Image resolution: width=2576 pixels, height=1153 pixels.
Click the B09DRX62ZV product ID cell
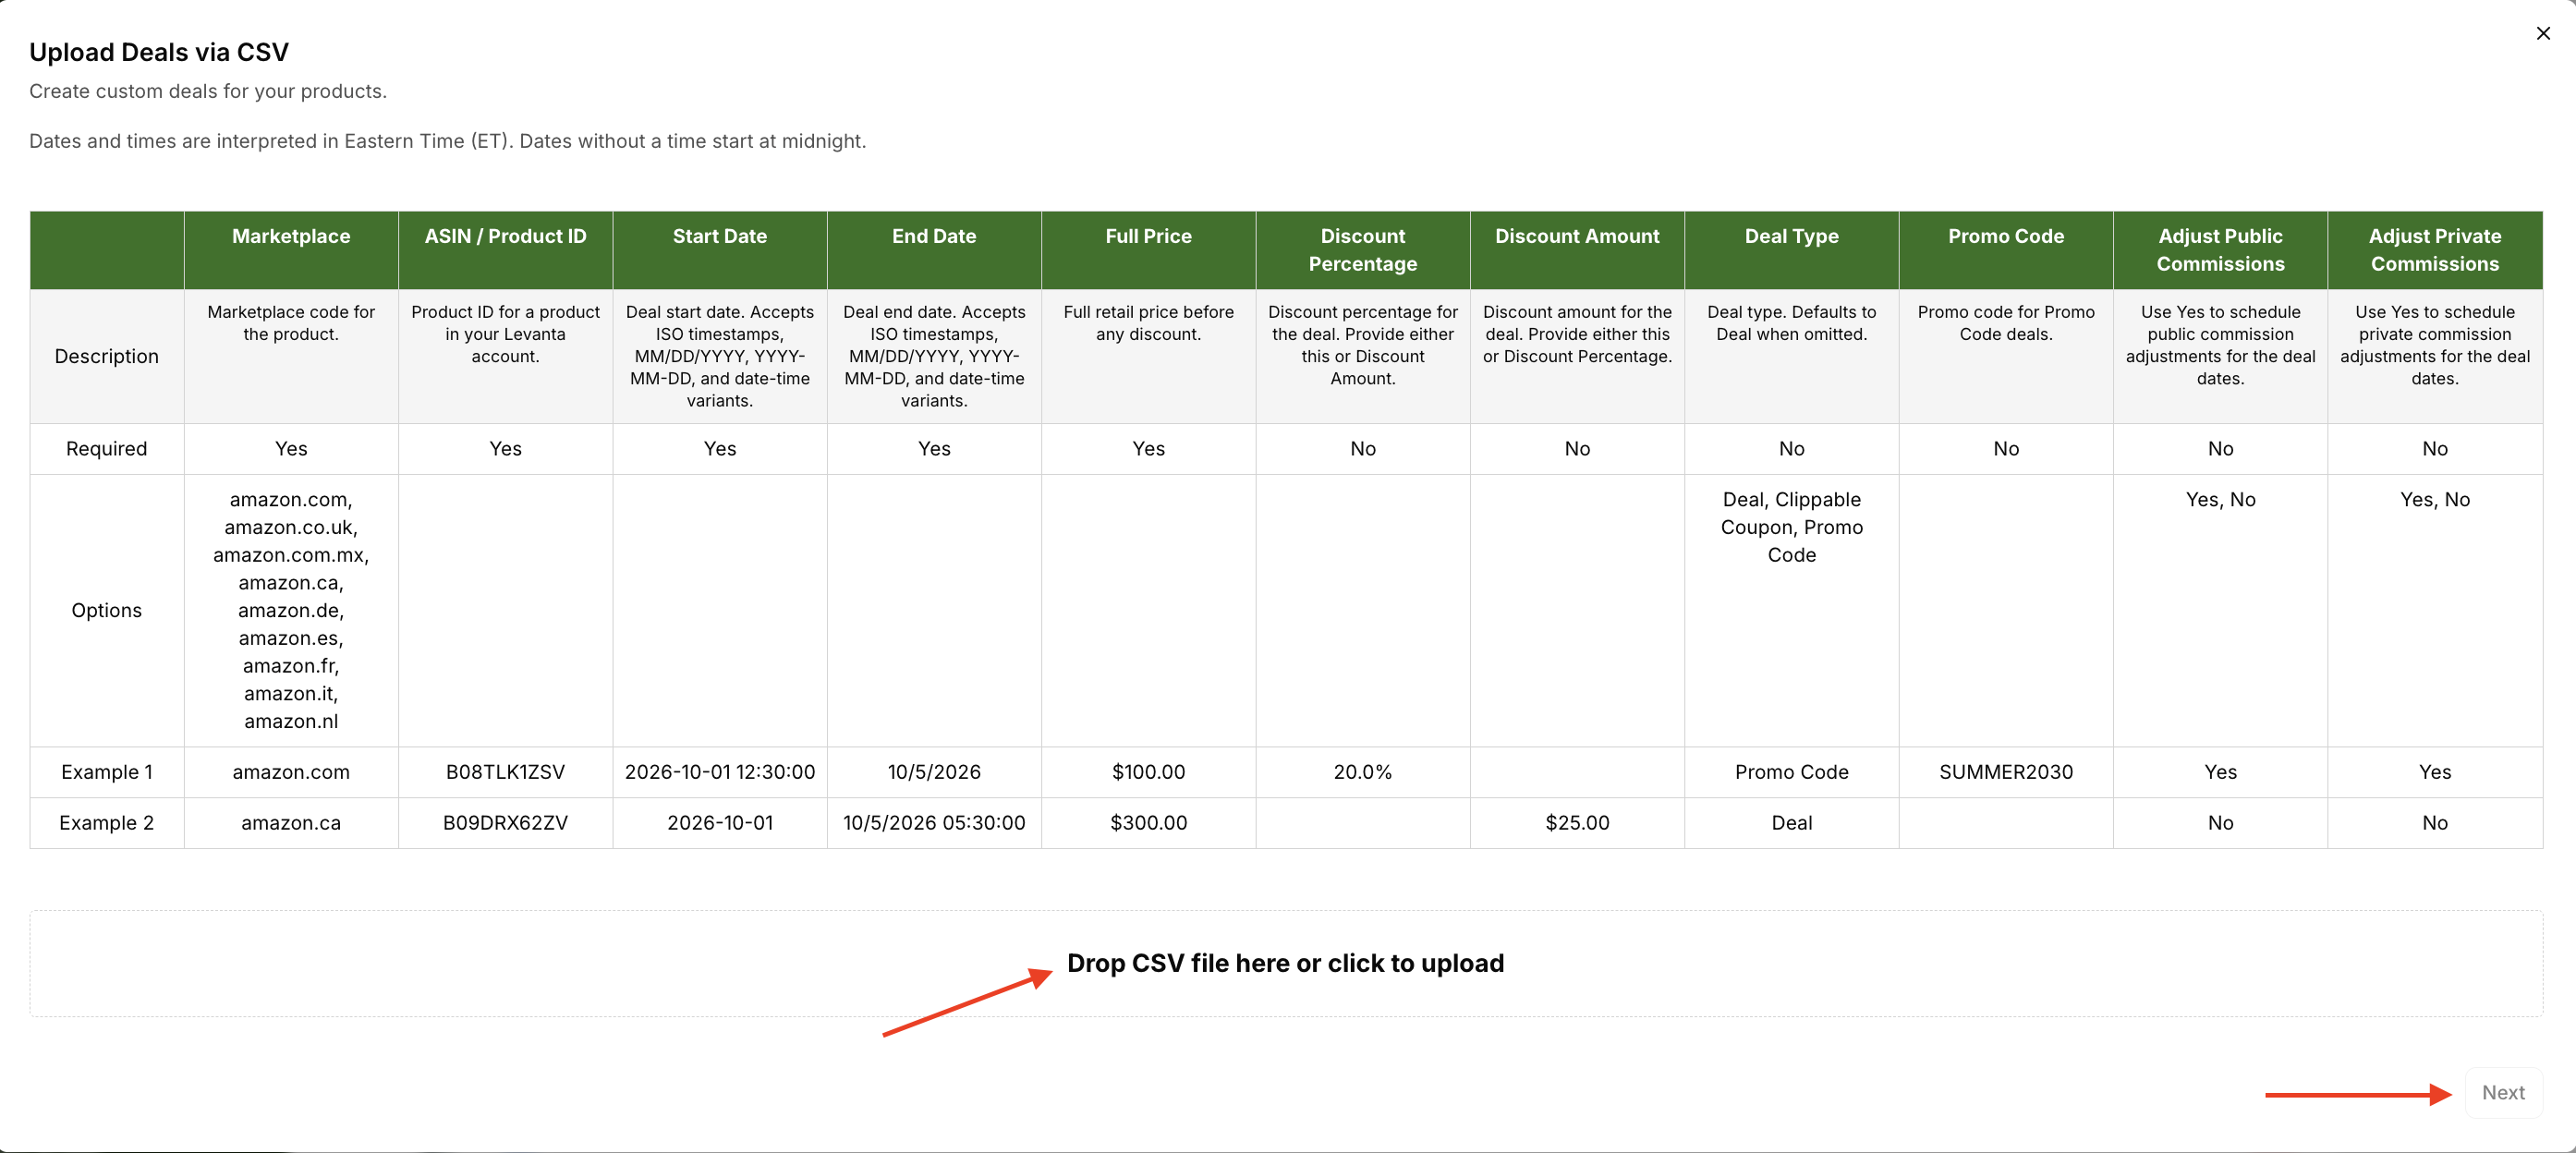pos(505,823)
